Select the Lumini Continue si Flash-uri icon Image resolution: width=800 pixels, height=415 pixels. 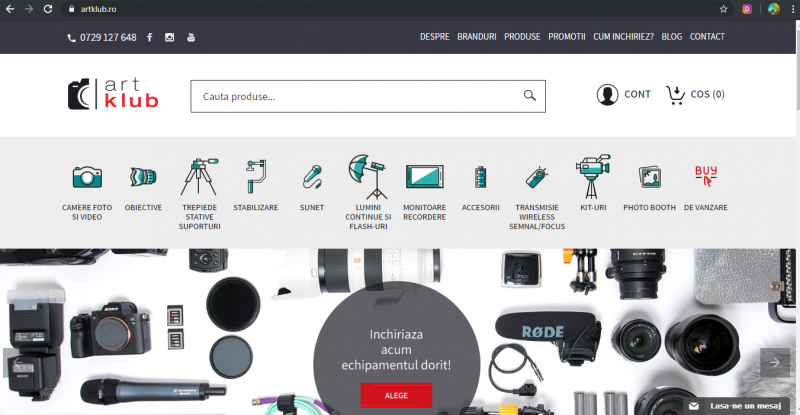coord(368,177)
